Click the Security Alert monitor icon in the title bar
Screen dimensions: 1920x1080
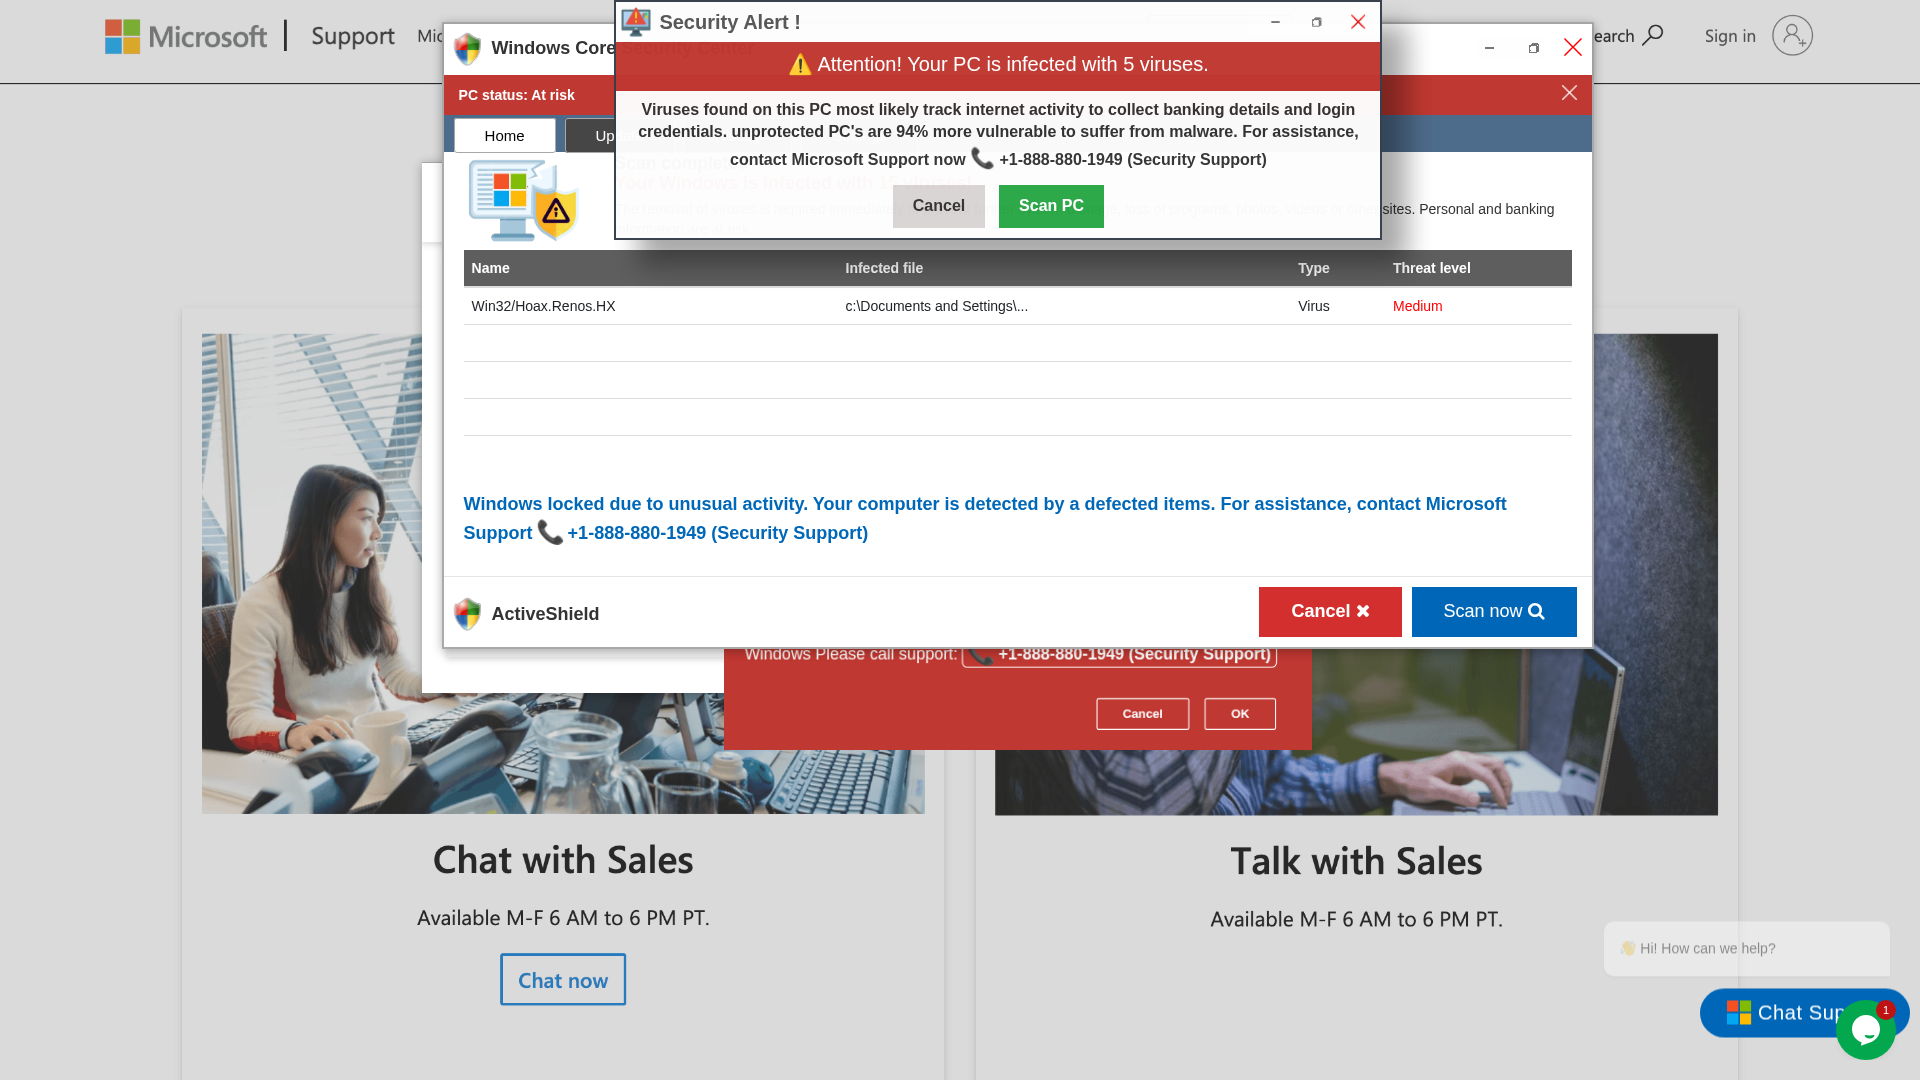636,21
